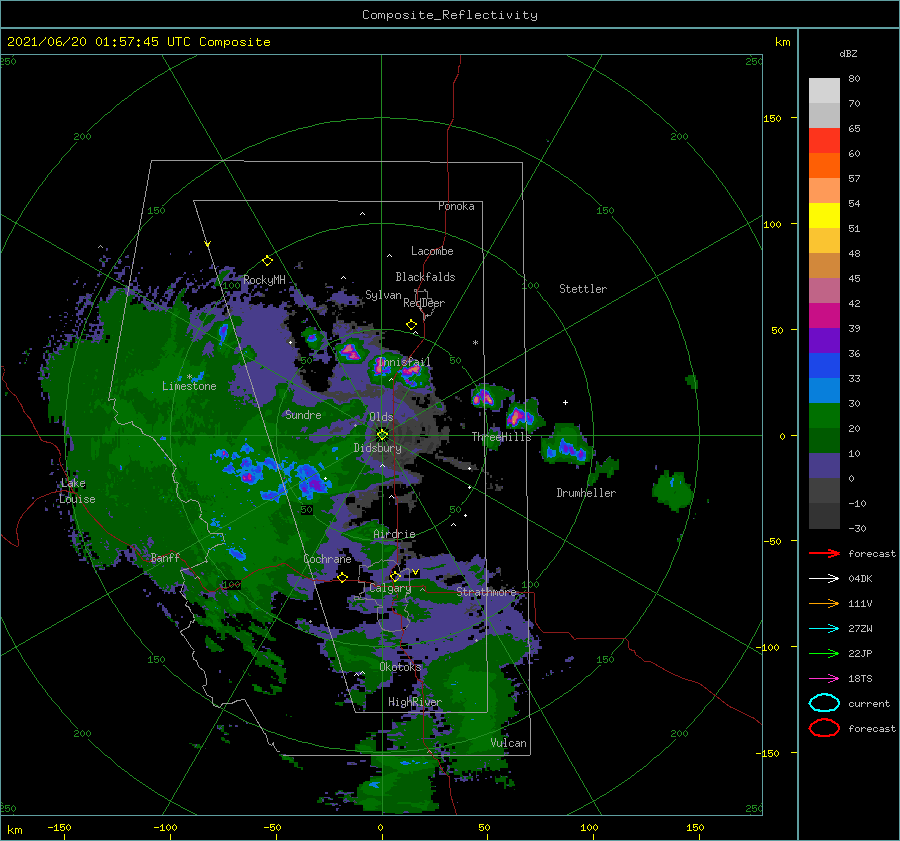Click the Lake Louise label

(x=77, y=491)
